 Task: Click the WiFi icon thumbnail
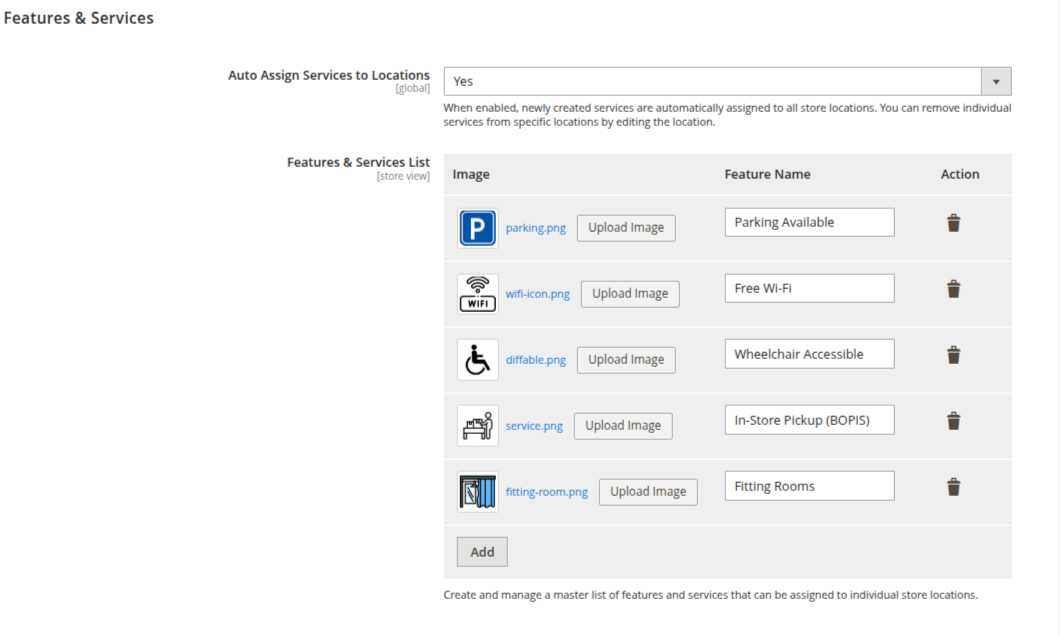point(477,294)
